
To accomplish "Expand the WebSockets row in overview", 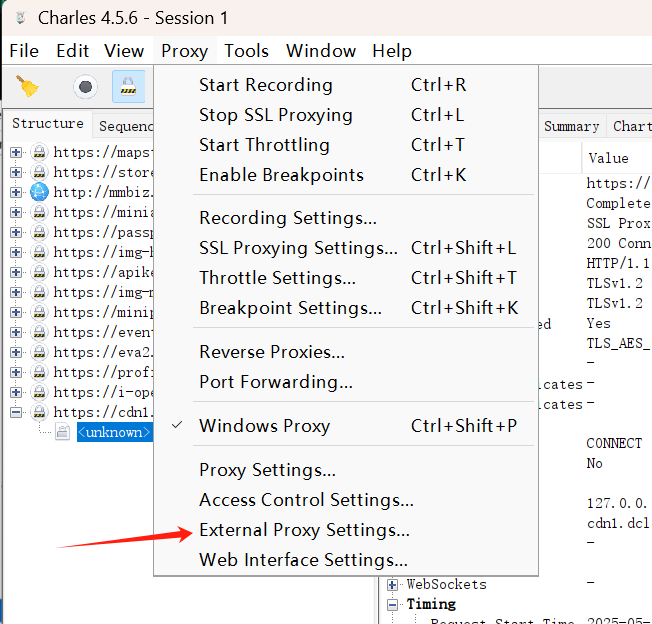I will pos(394,584).
